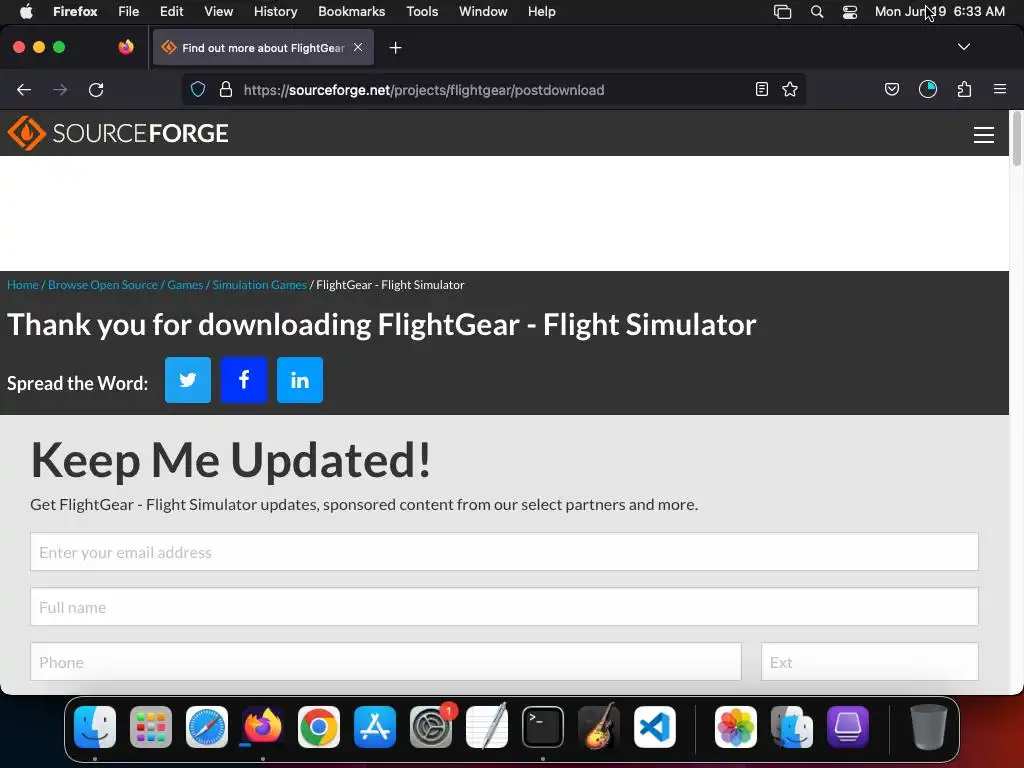Open Terminal from the Dock
This screenshot has height=768, width=1024.
coord(543,727)
